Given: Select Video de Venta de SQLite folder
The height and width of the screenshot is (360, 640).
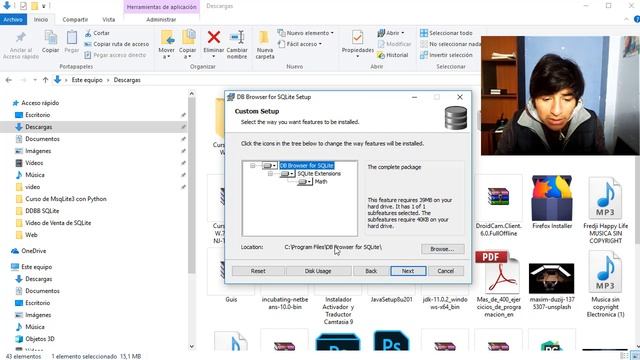Looking at the screenshot, I should [x=58, y=223].
